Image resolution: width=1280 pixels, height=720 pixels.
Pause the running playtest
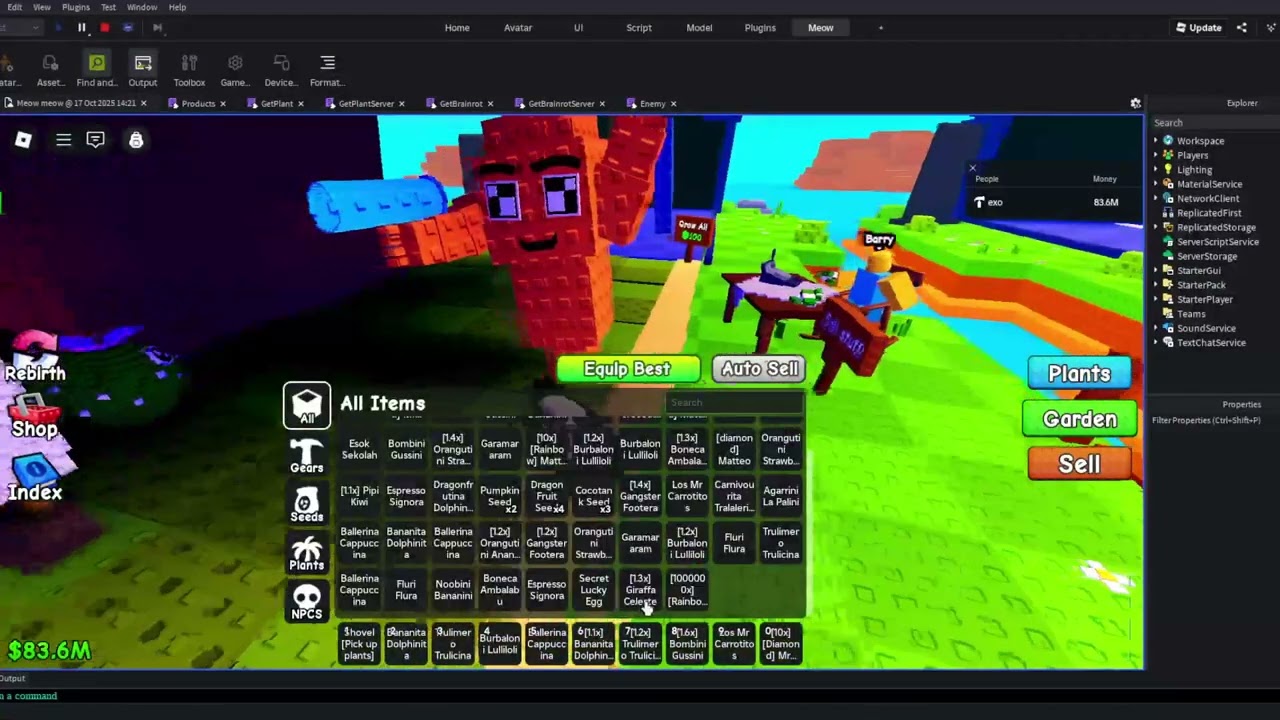coord(82,28)
